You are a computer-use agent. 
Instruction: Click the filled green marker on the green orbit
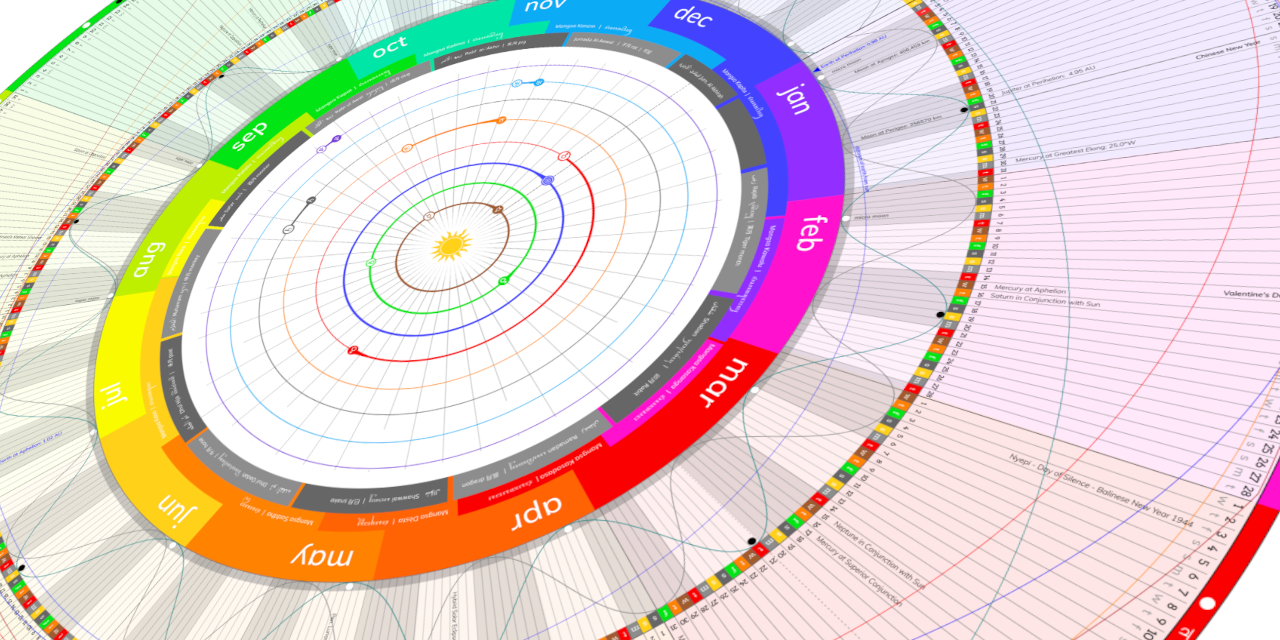[504, 281]
